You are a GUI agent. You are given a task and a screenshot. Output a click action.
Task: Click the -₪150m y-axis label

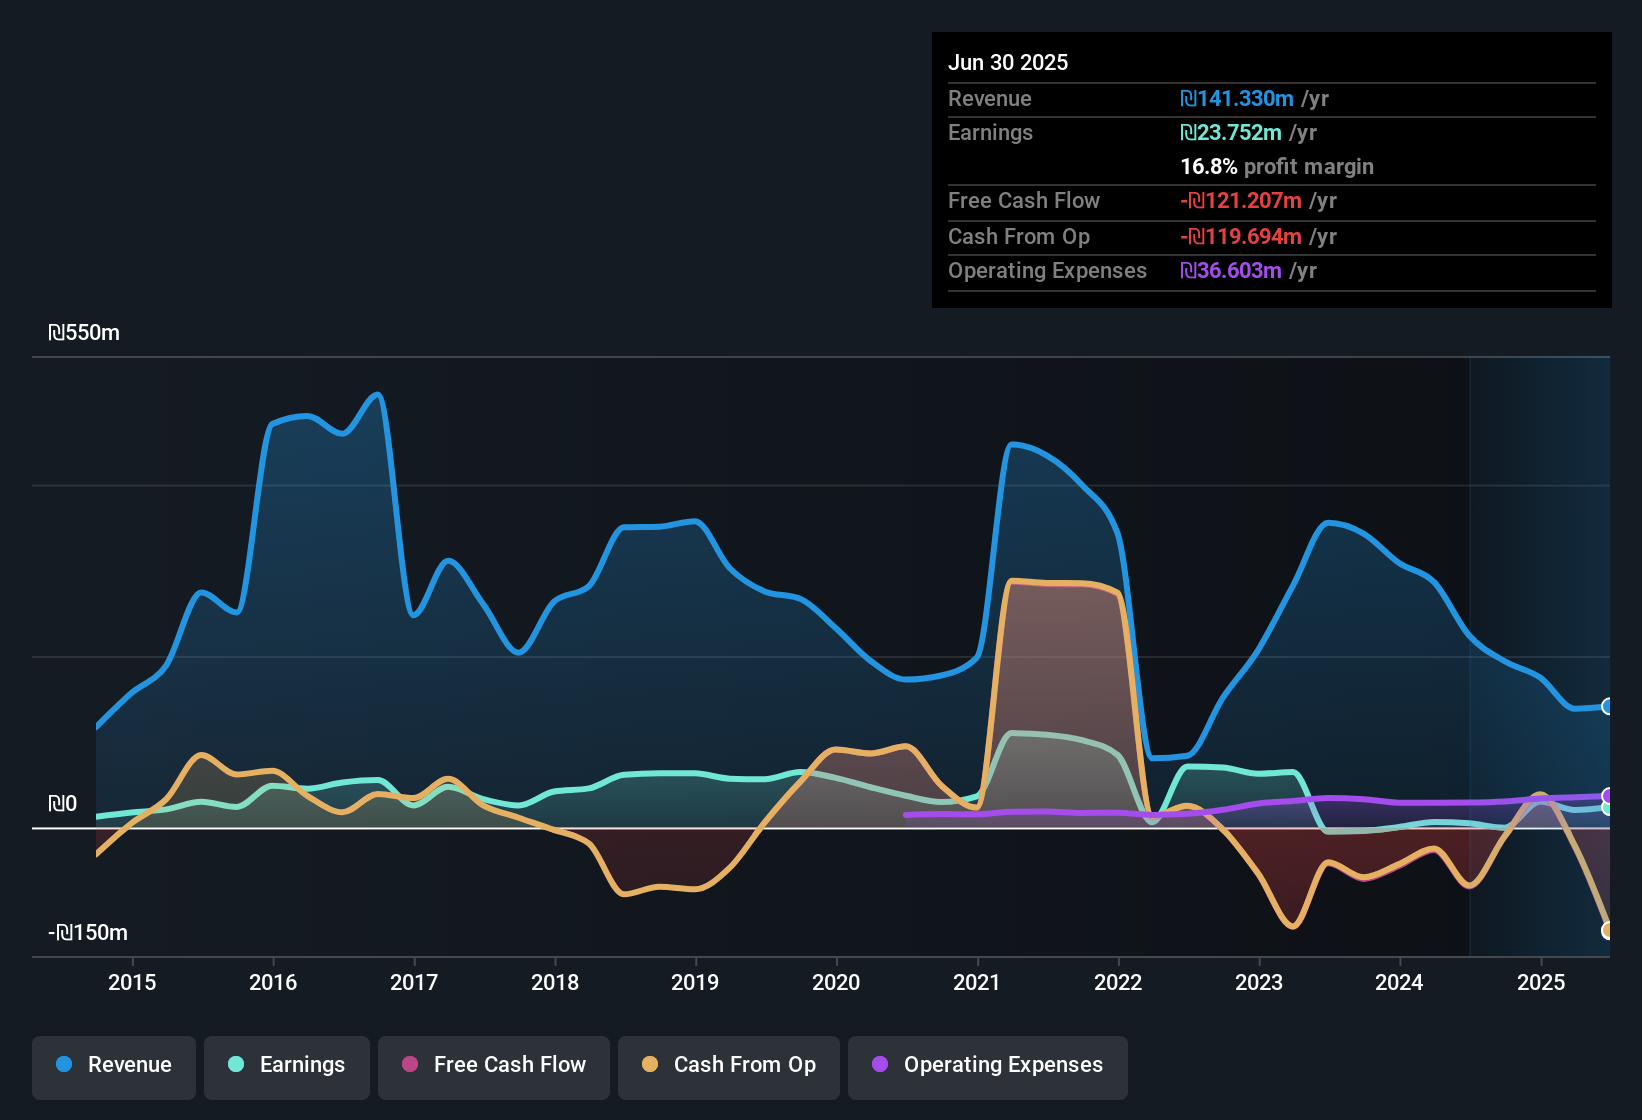88,933
